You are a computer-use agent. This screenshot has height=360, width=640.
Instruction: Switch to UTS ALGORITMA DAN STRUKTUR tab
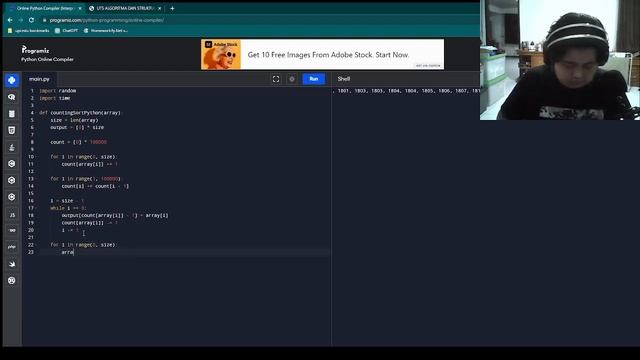tap(124, 8)
